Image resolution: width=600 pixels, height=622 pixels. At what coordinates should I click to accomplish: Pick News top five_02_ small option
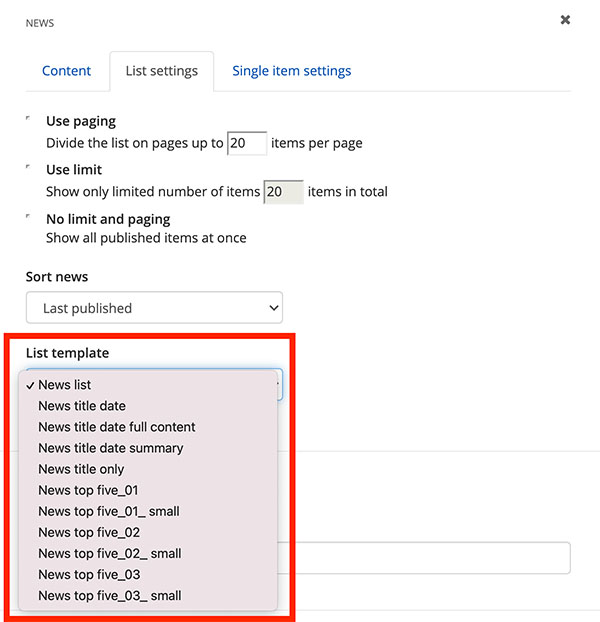148,553
